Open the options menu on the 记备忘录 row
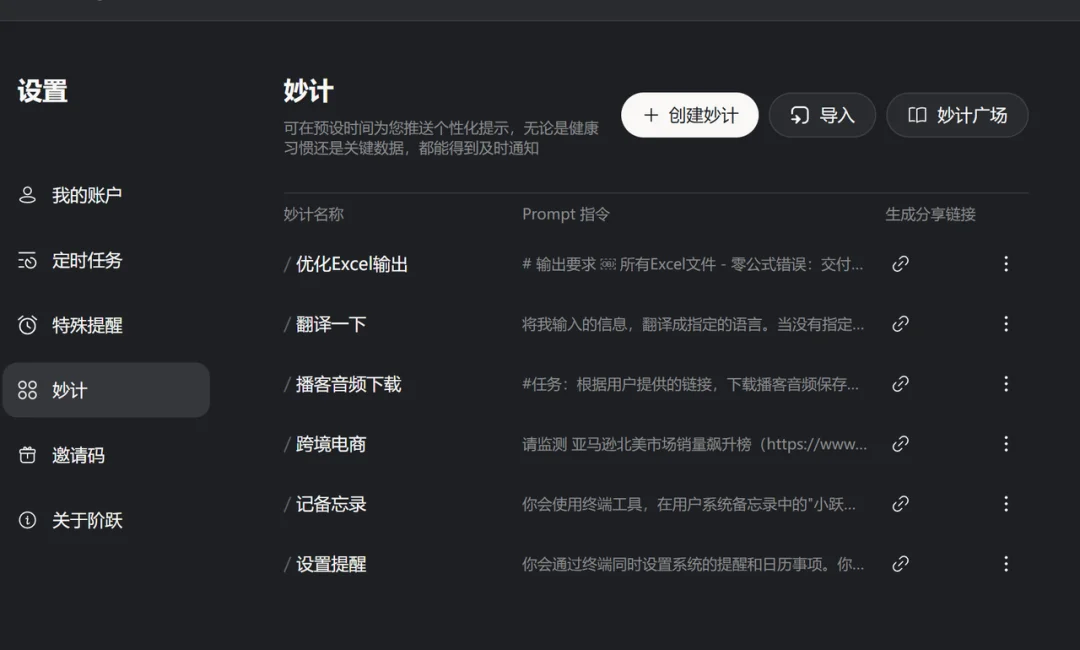 point(1005,504)
